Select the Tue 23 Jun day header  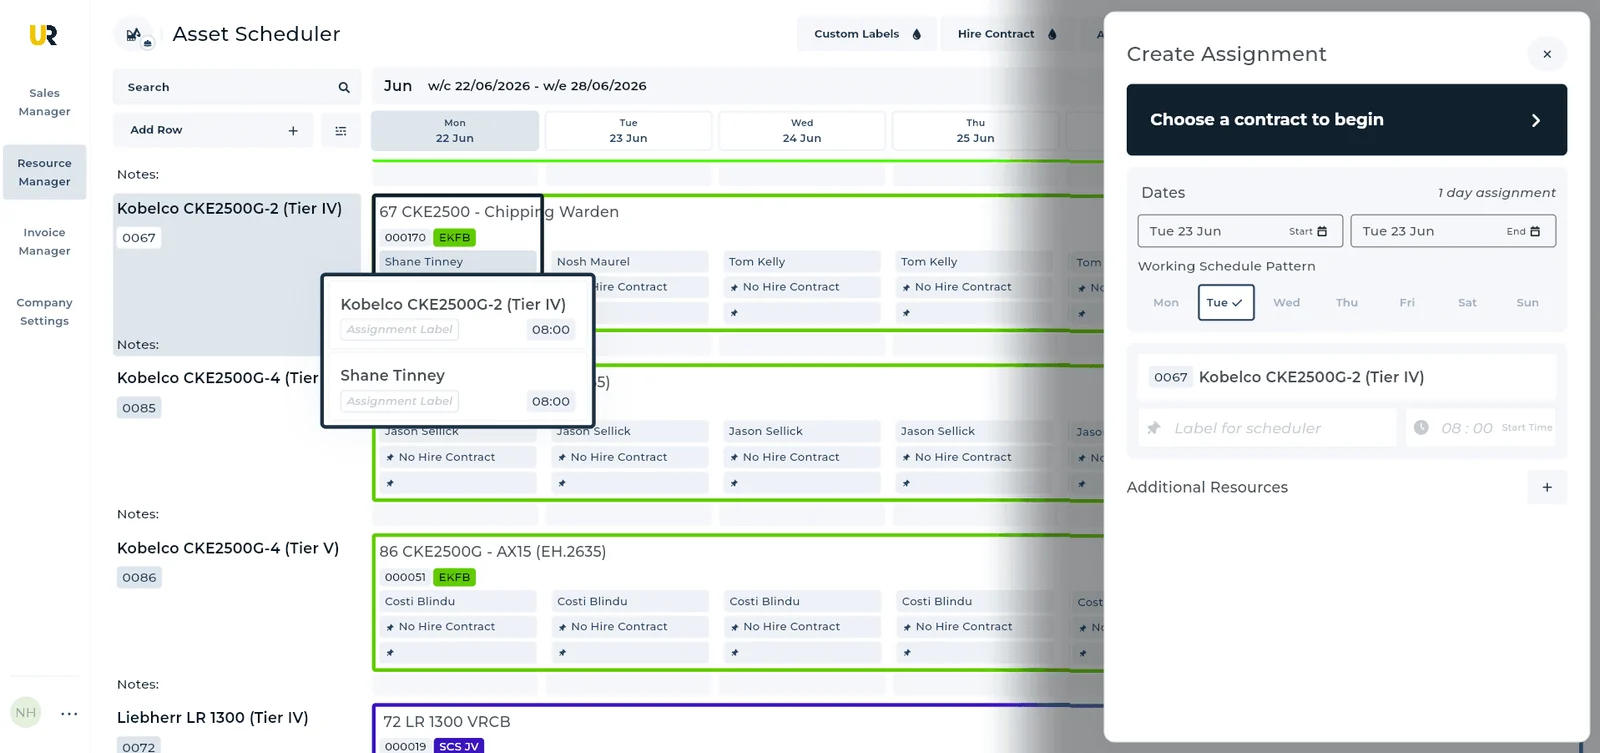pyautogui.click(x=628, y=131)
